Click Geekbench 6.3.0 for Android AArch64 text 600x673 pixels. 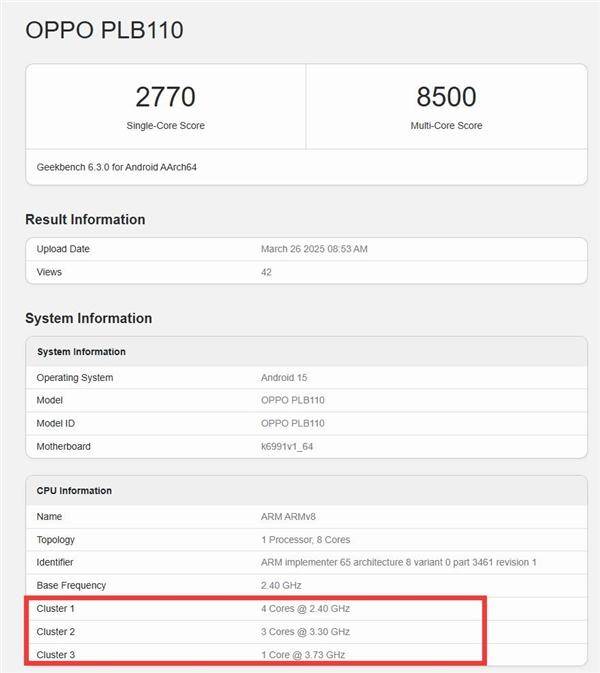click(116, 167)
